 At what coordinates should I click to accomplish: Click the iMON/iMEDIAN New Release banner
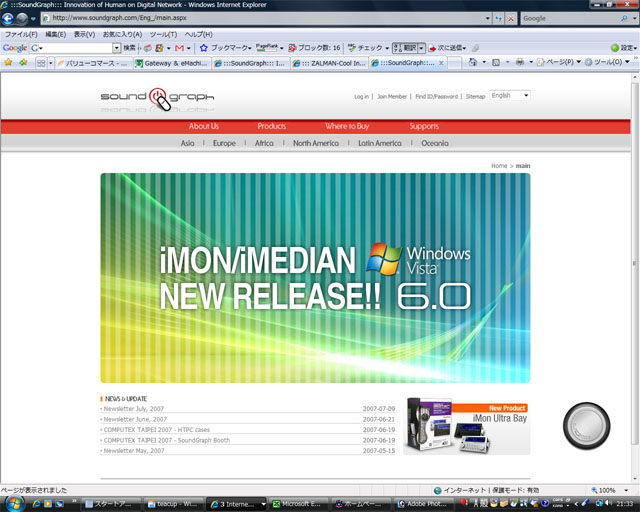click(316, 278)
